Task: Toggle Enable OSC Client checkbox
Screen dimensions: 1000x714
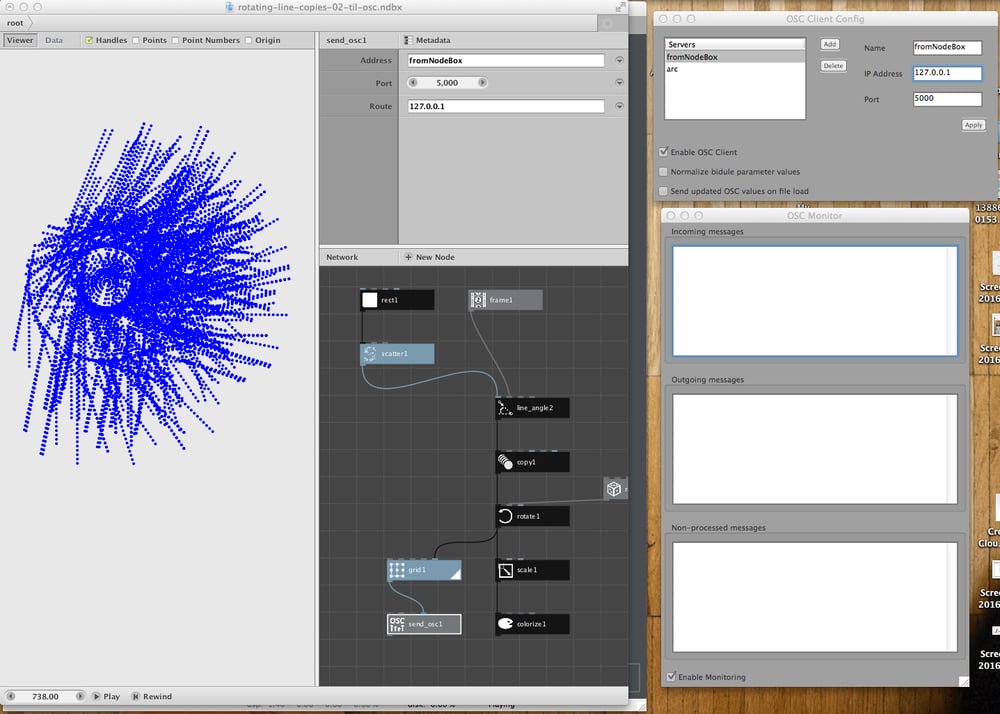Action: pyautogui.click(x=663, y=152)
